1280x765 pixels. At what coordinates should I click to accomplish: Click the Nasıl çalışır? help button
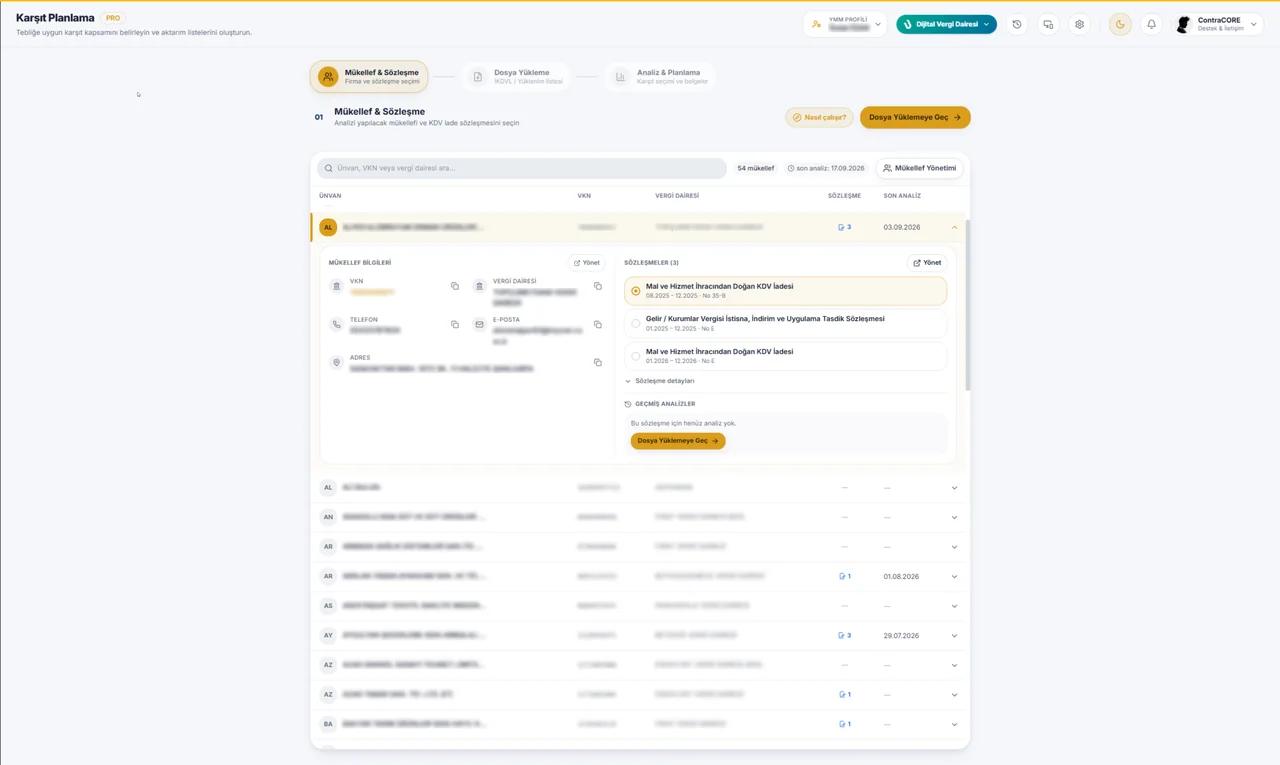point(819,117)
